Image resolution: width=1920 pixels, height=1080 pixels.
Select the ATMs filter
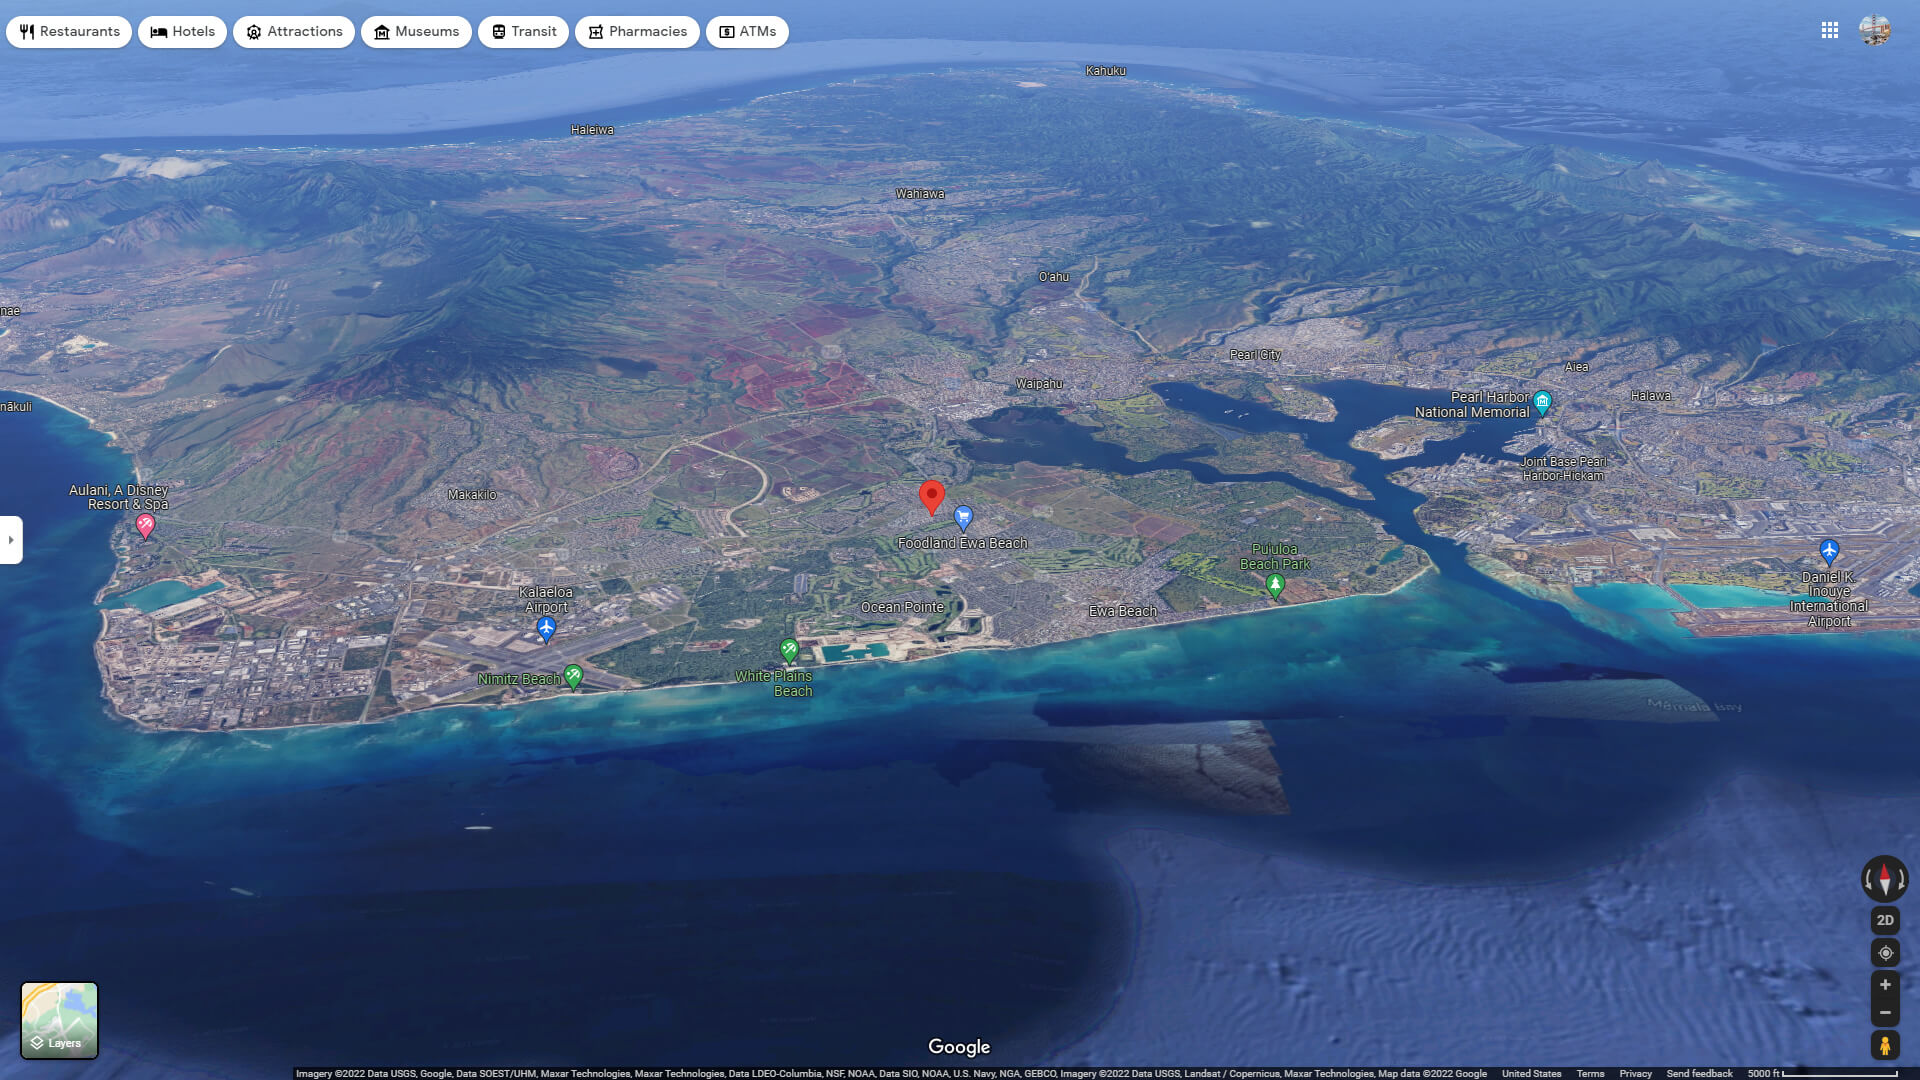(x=726, y=31)
